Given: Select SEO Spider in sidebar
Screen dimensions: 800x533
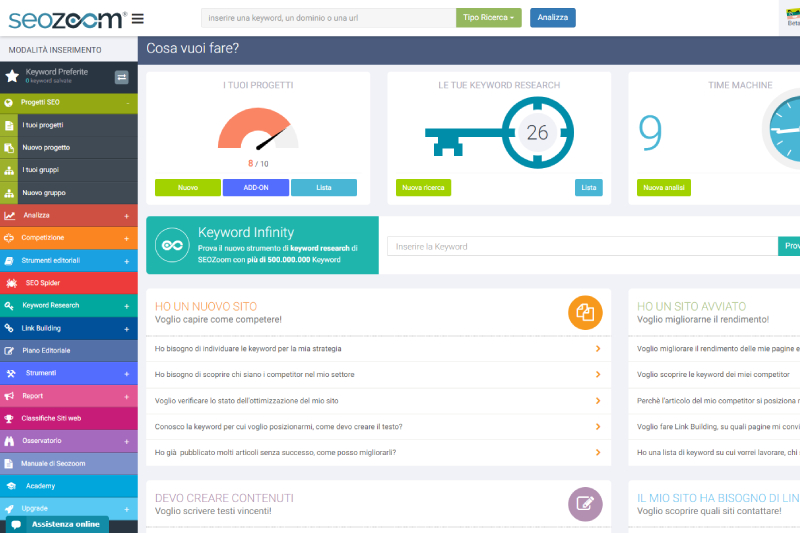Looking at the screenshot, I should click(69, 283).
